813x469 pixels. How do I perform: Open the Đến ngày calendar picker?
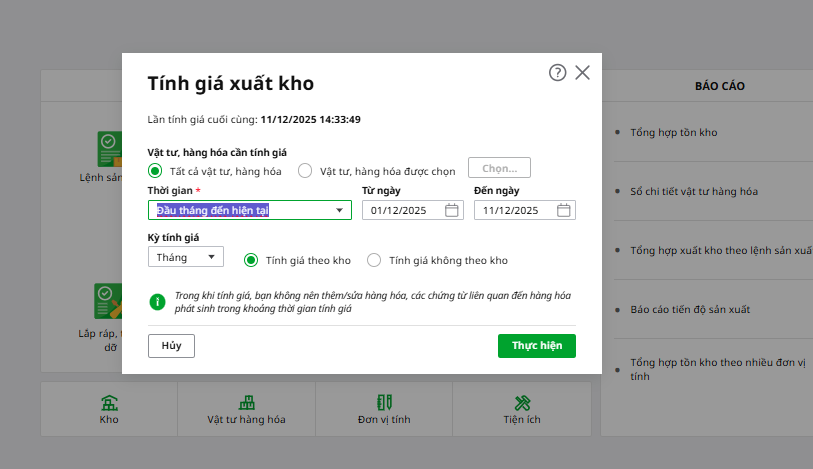[563, 210]
